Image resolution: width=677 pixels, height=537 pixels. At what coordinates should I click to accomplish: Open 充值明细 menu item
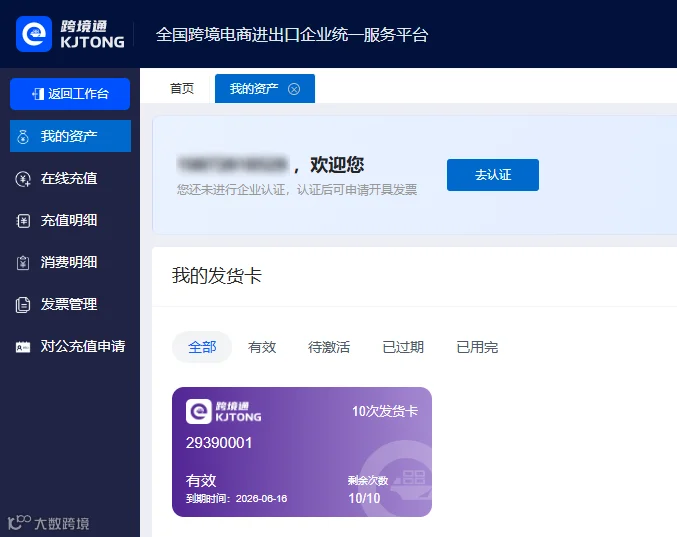pyautogui.click(x=69, y=221)
